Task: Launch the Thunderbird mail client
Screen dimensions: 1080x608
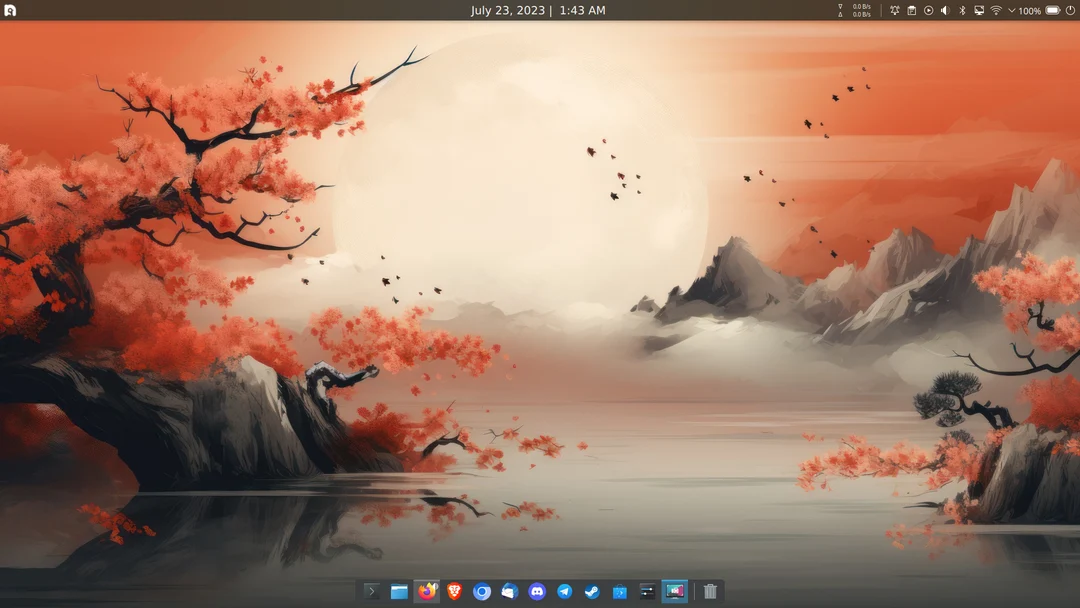Action: (508, 591)
